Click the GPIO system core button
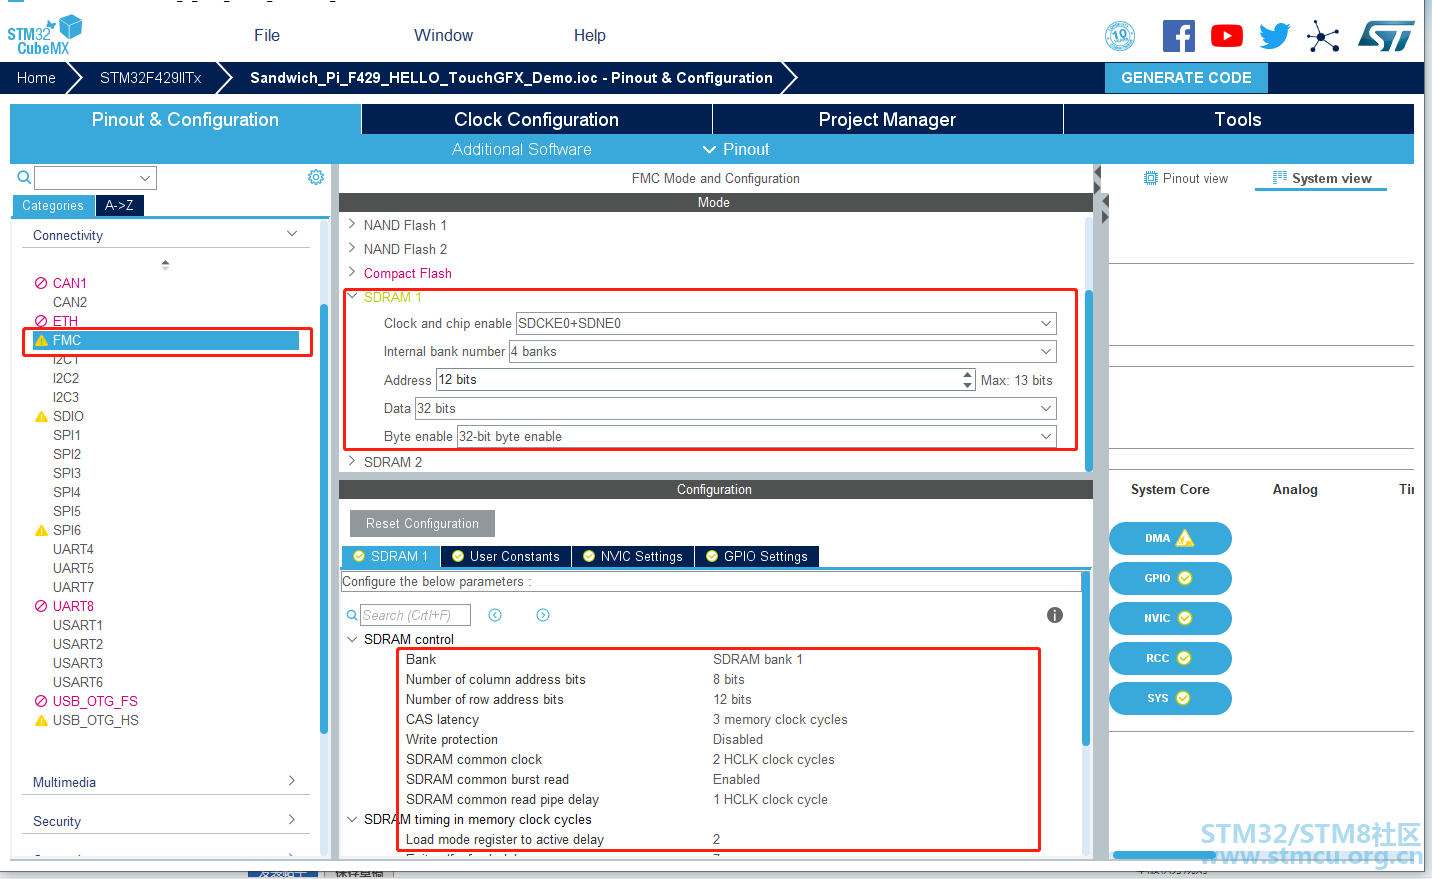 1170,578
